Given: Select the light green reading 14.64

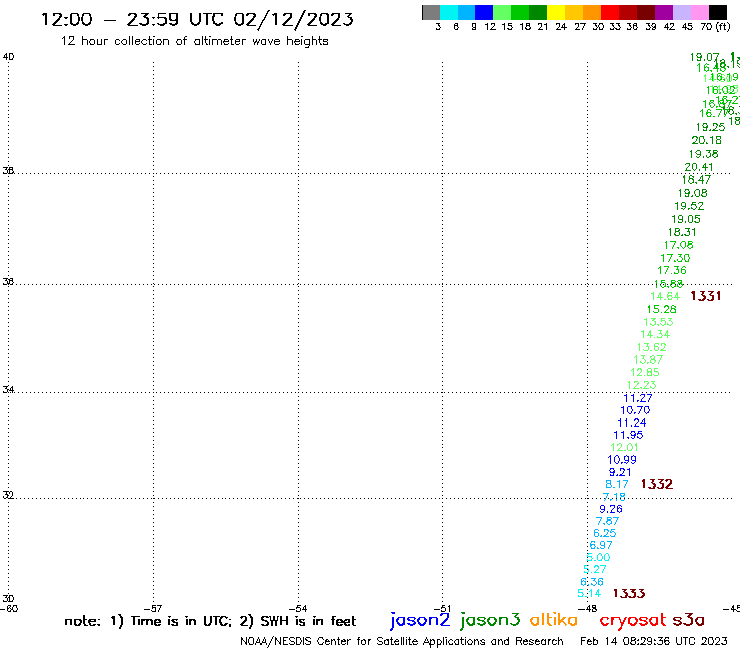Looking at the screenshot, I should pos(665,296).
